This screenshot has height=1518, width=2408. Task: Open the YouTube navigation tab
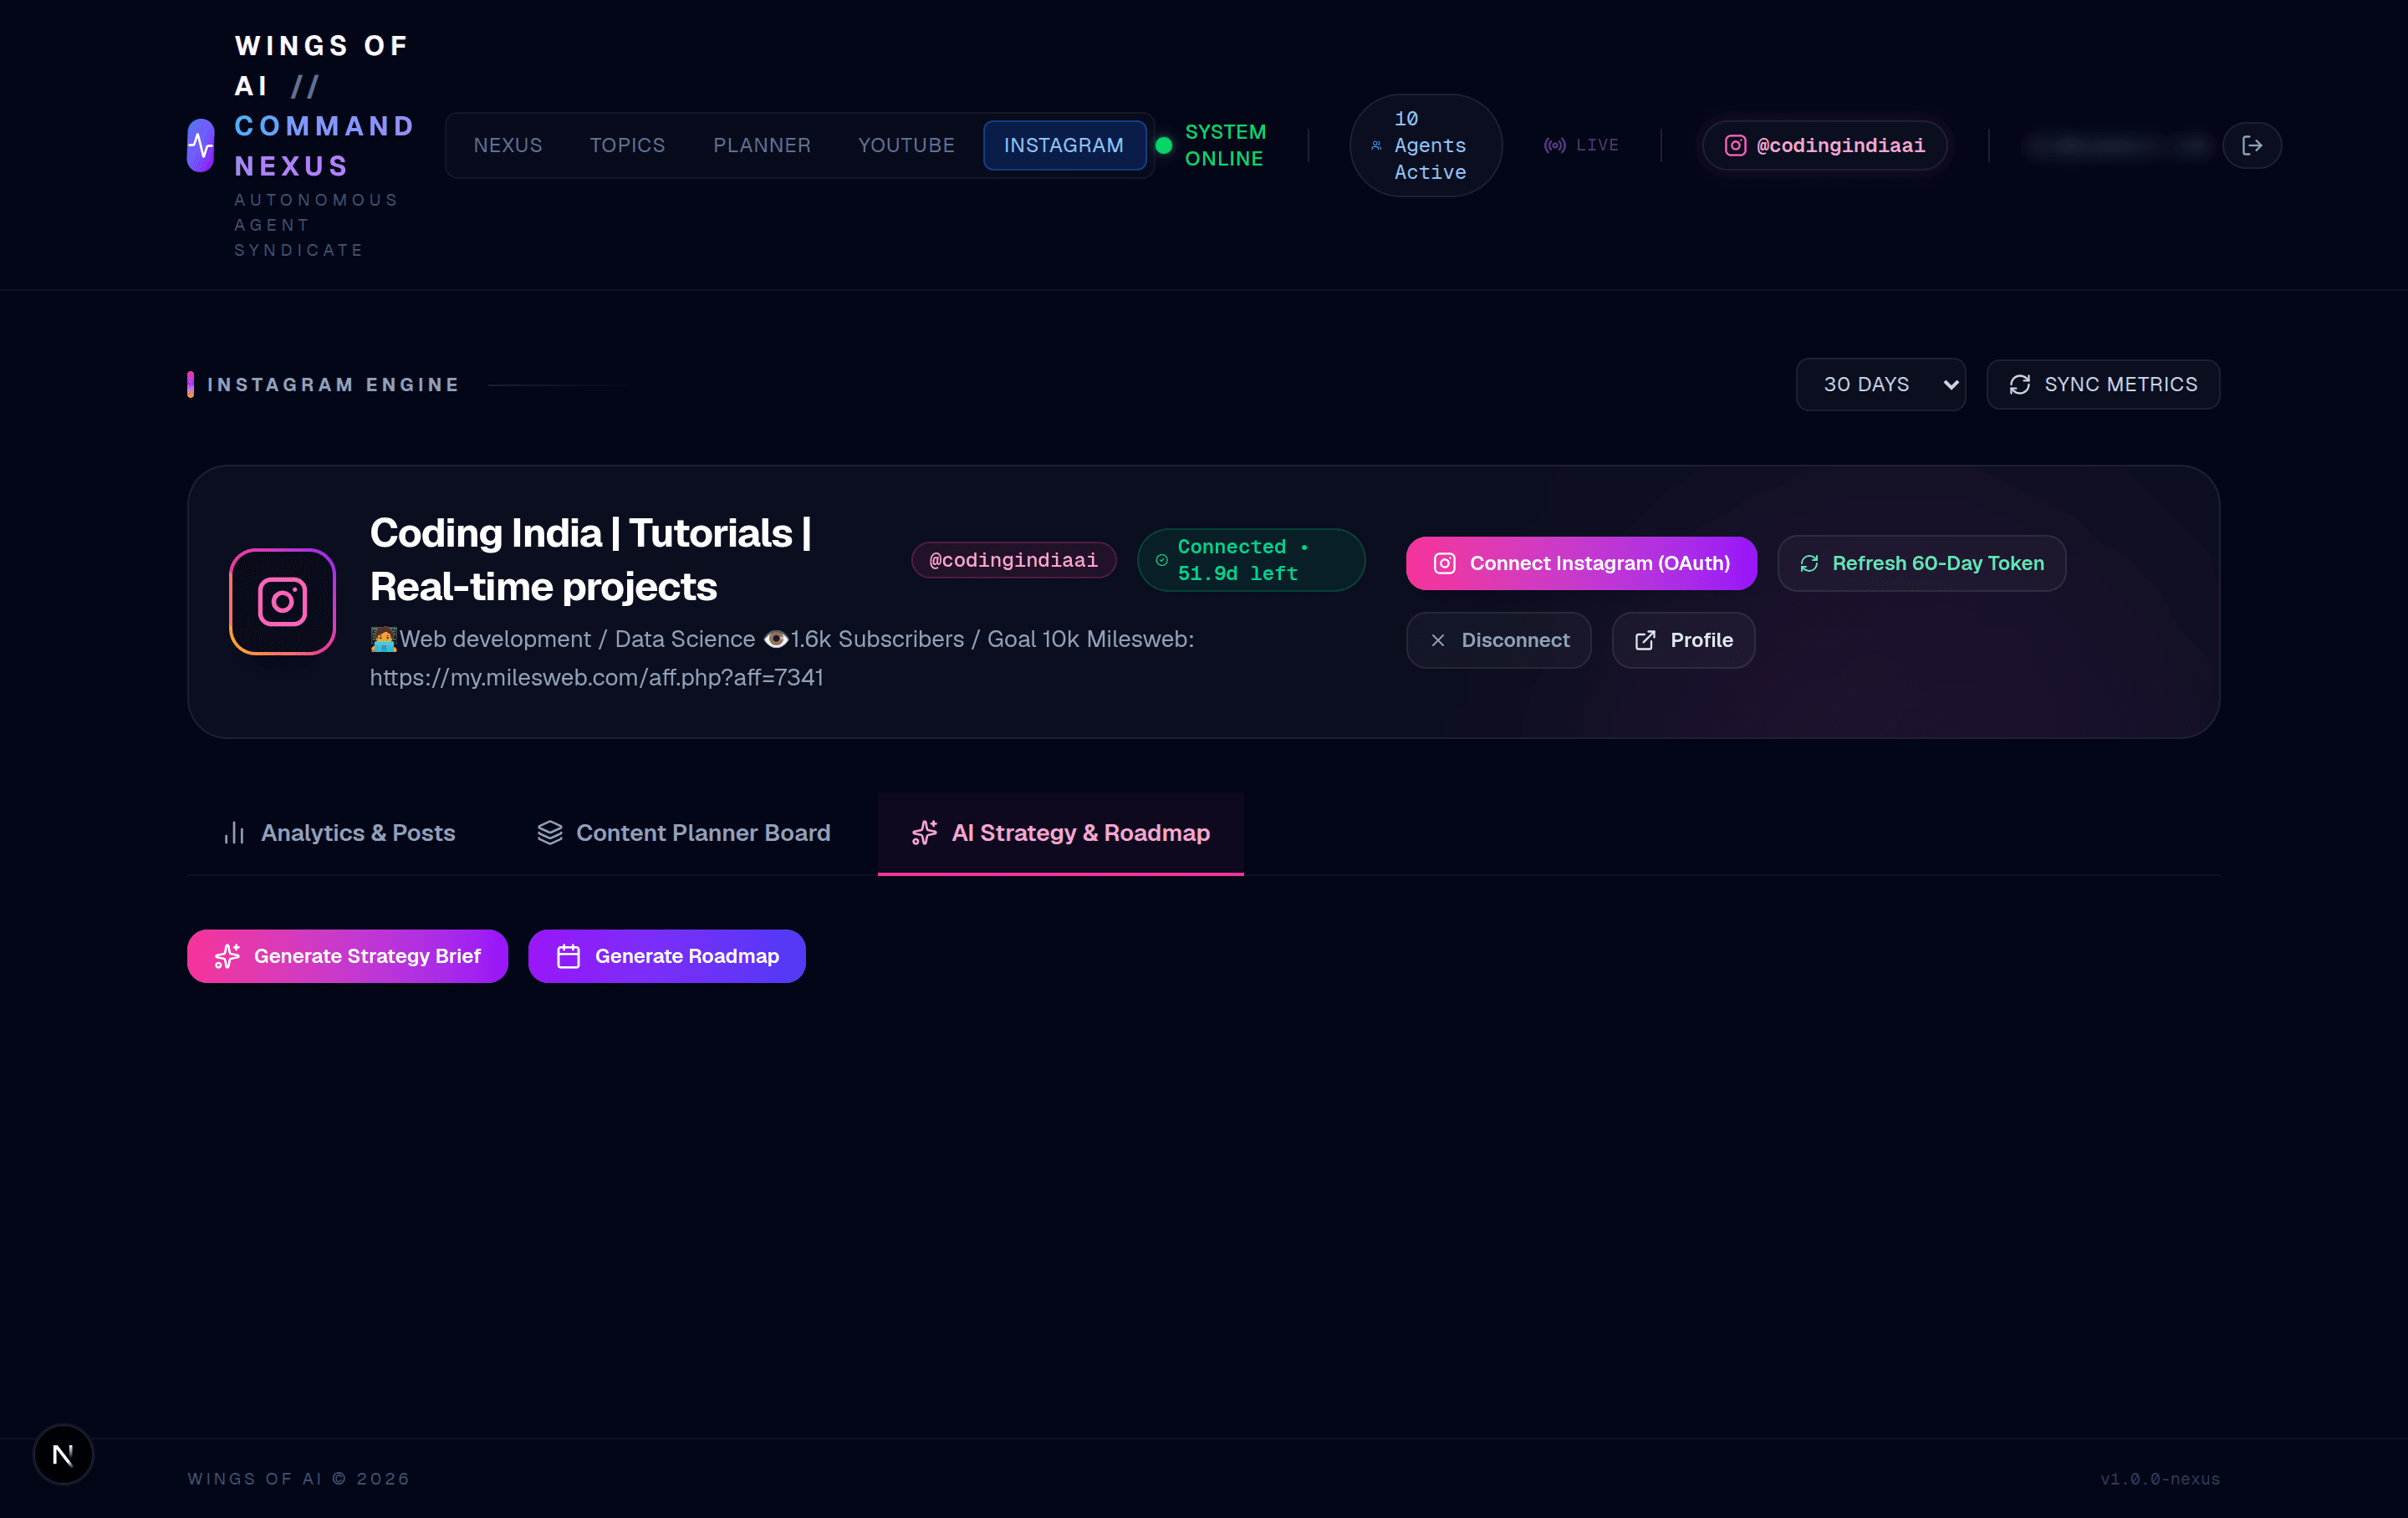(906, 146)
